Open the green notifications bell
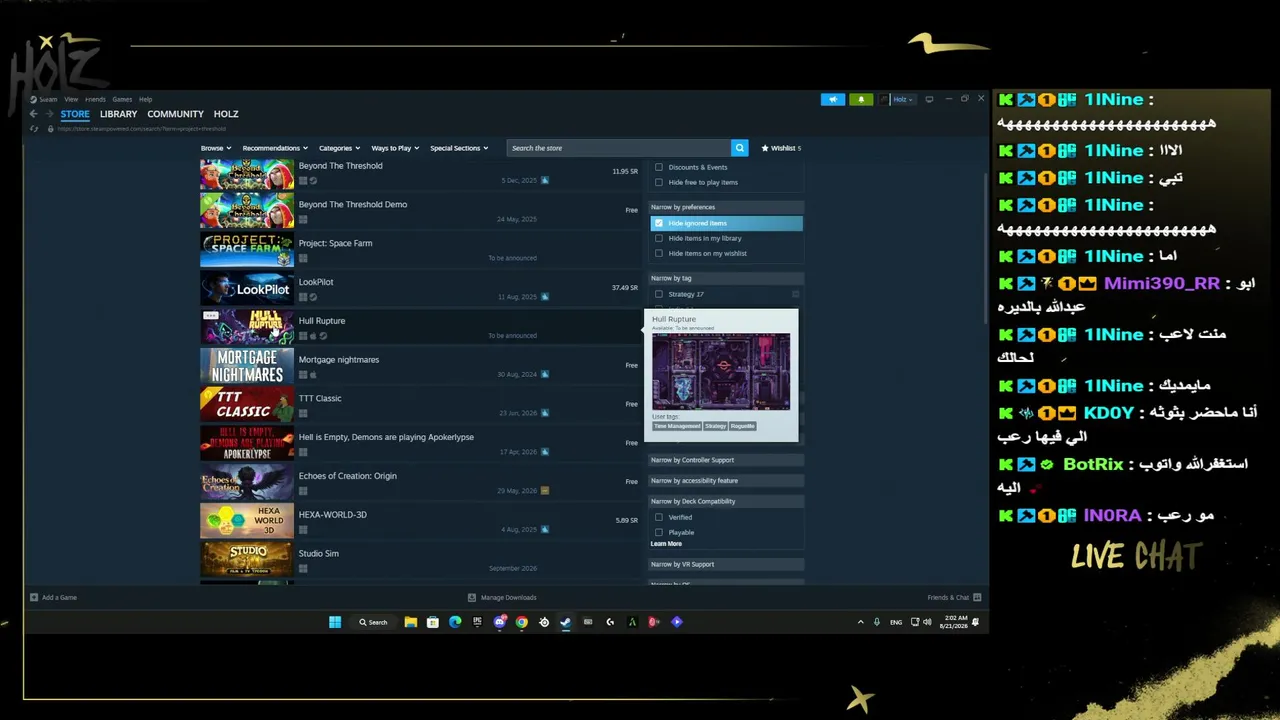 (861, 99)
